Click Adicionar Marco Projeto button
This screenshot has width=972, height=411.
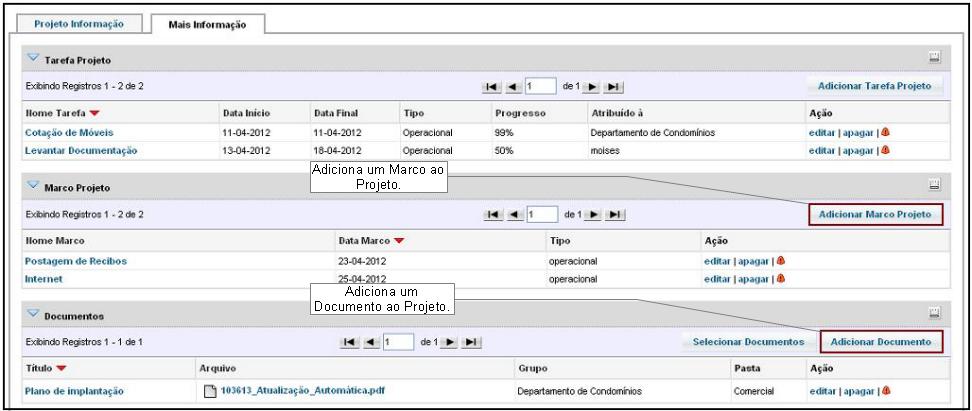pos(875,214)
